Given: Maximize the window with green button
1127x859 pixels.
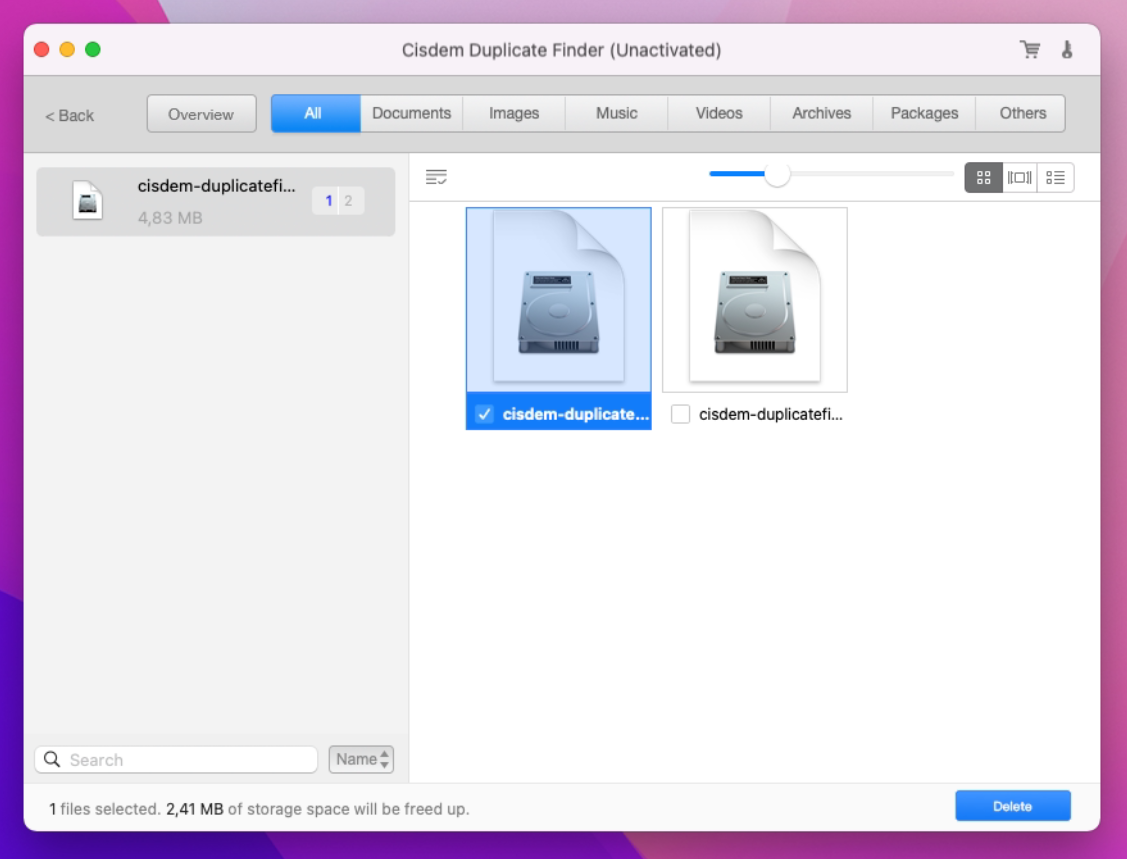Looking at the screenshot, I should [93, 50].
